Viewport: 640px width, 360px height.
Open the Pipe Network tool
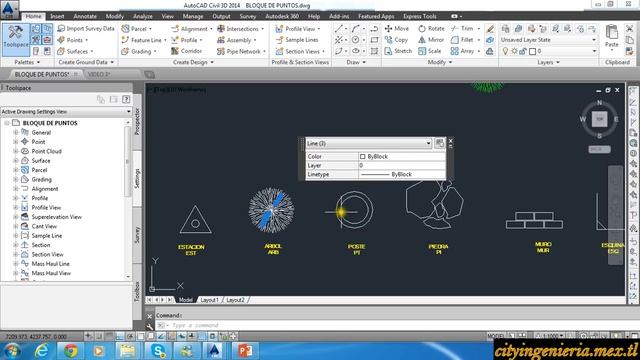[x=241, y=51]
